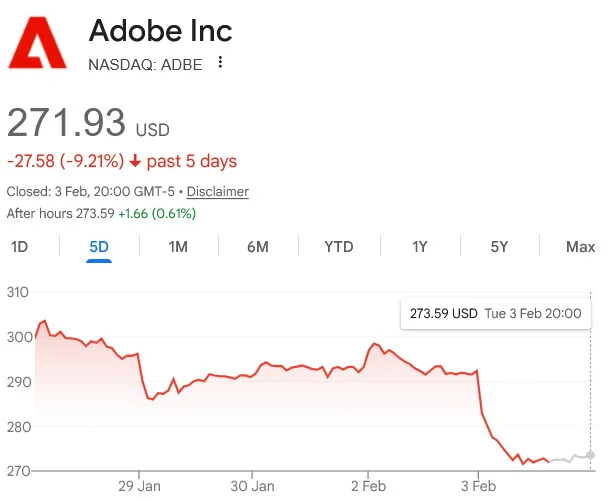Click the red Adobe logo
Screen dimensions: 614x501
[38, 42]
